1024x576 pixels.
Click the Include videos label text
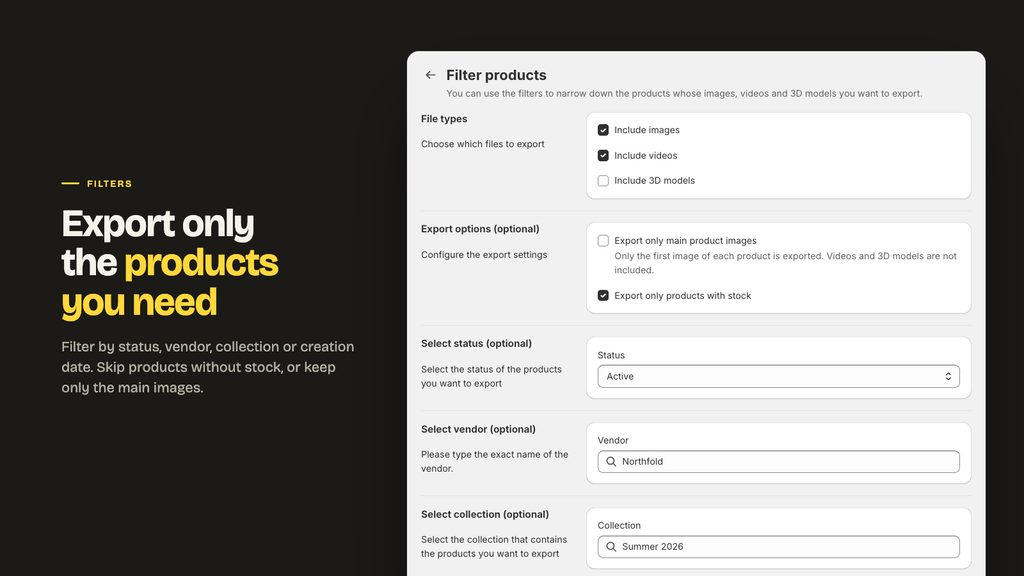click(645, 155)
